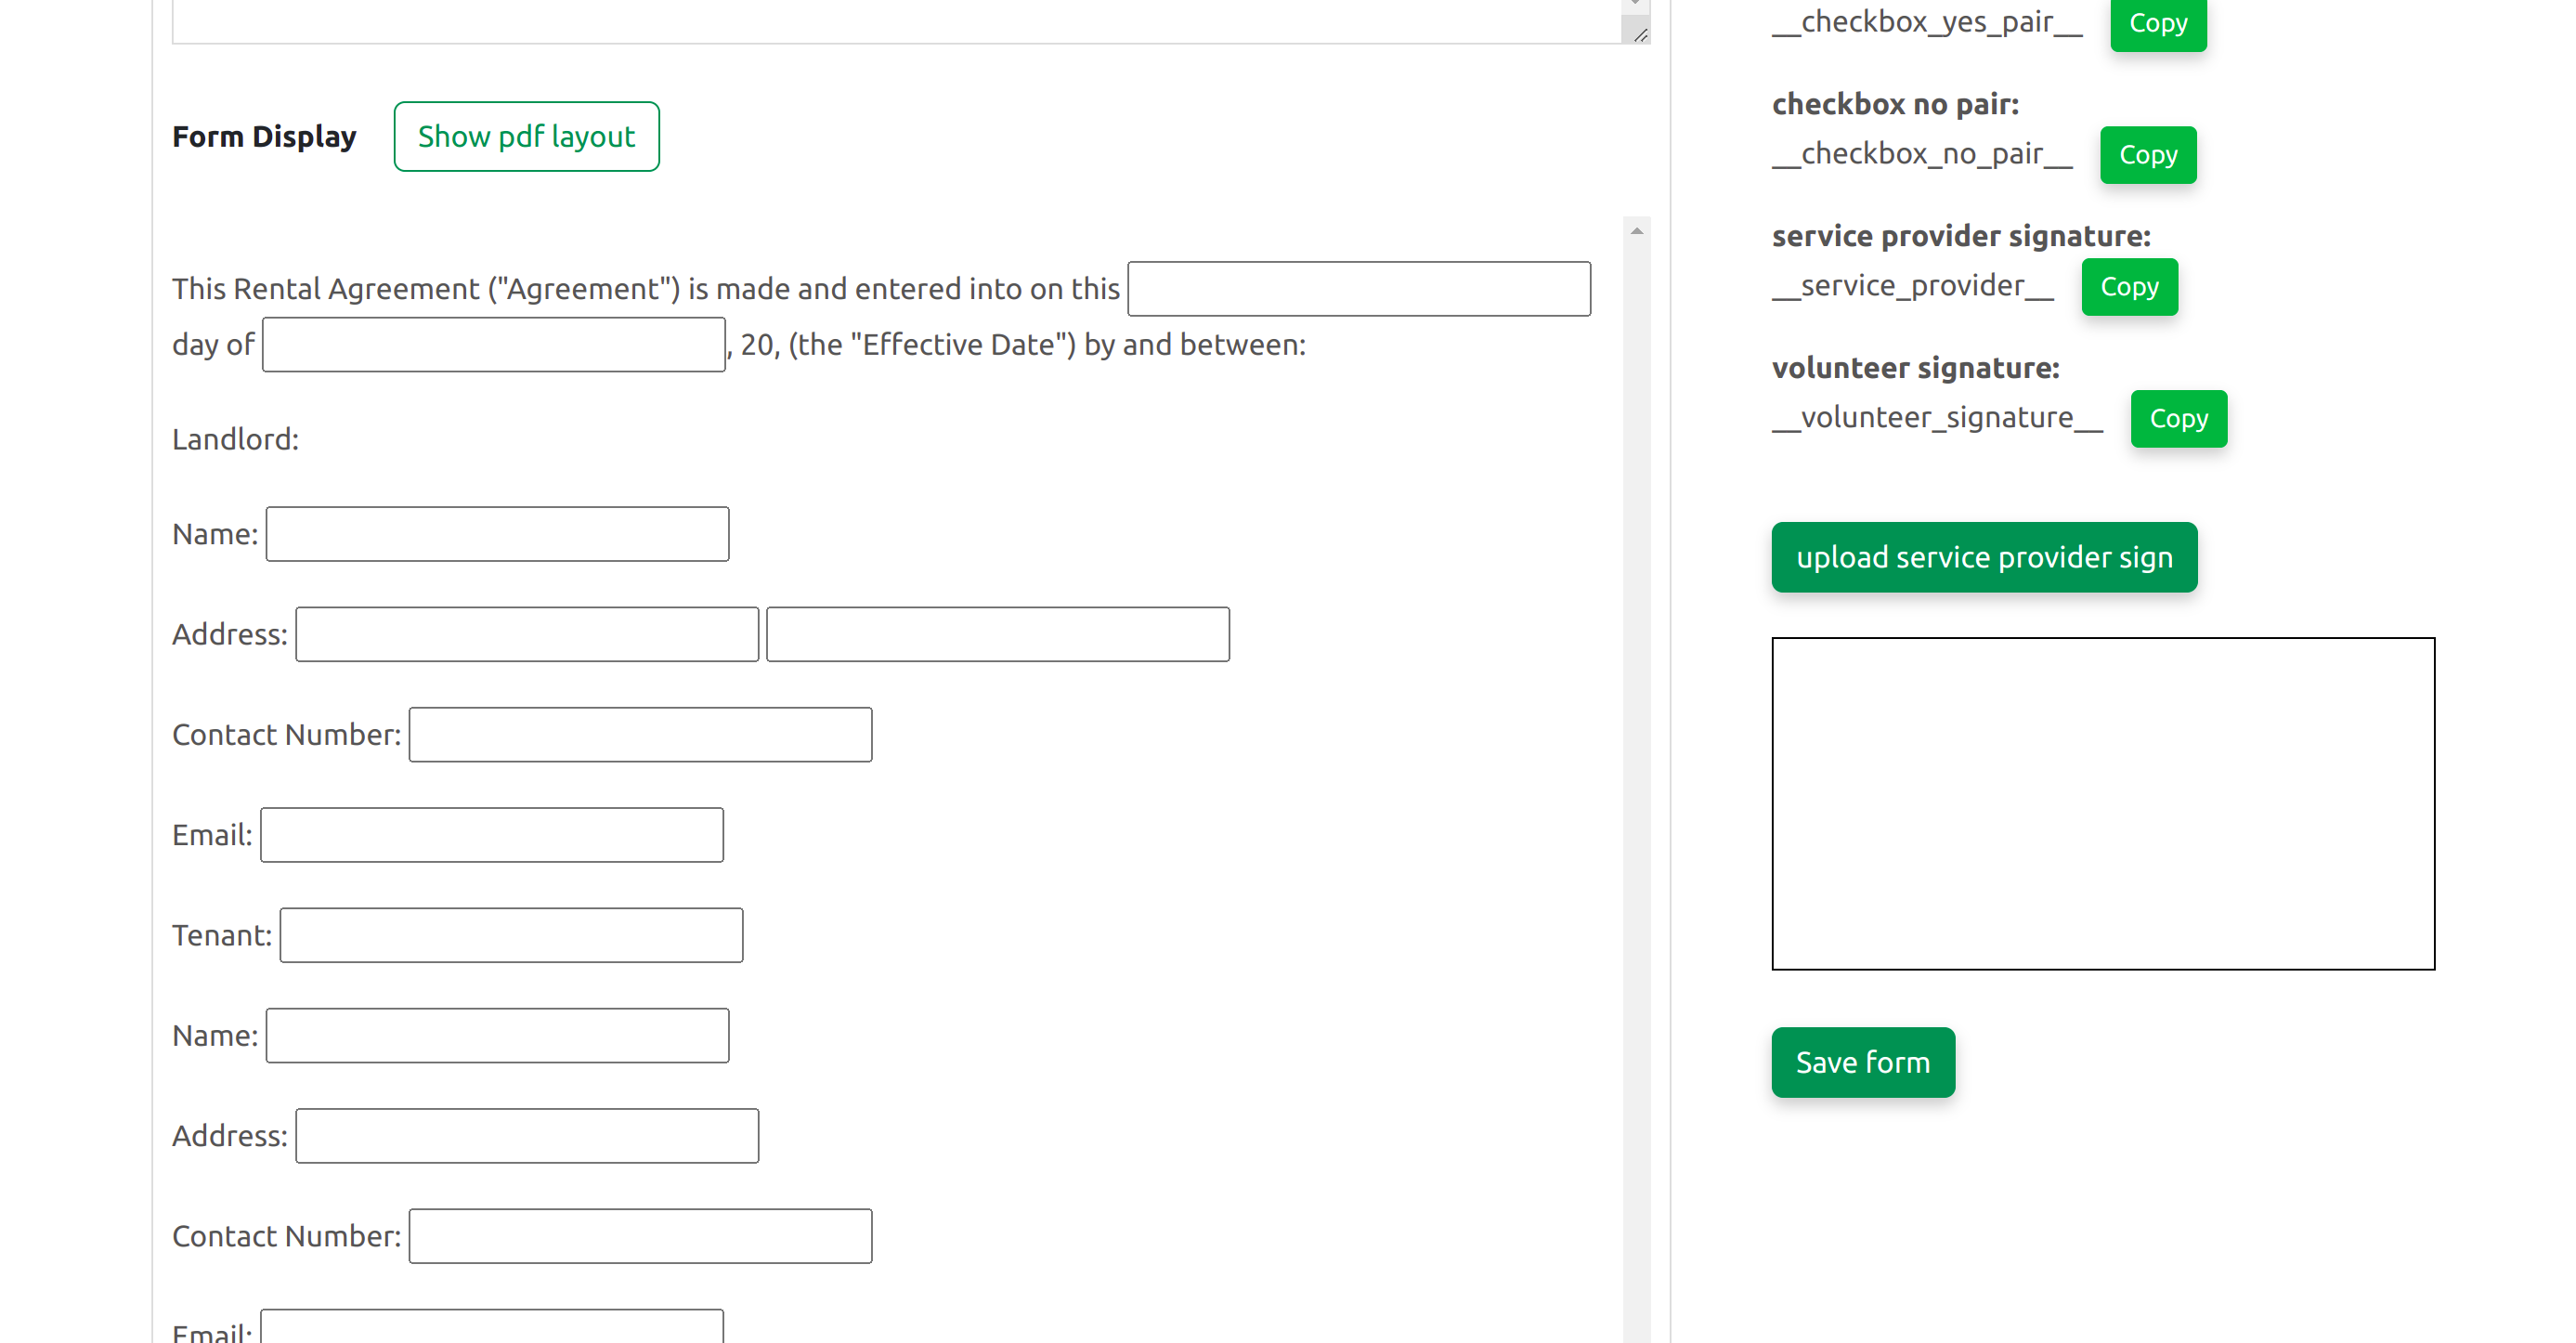Click the 'upload service provider sign' button
This screenshot has width=2576, height=1343.
tap(1984, 555)
